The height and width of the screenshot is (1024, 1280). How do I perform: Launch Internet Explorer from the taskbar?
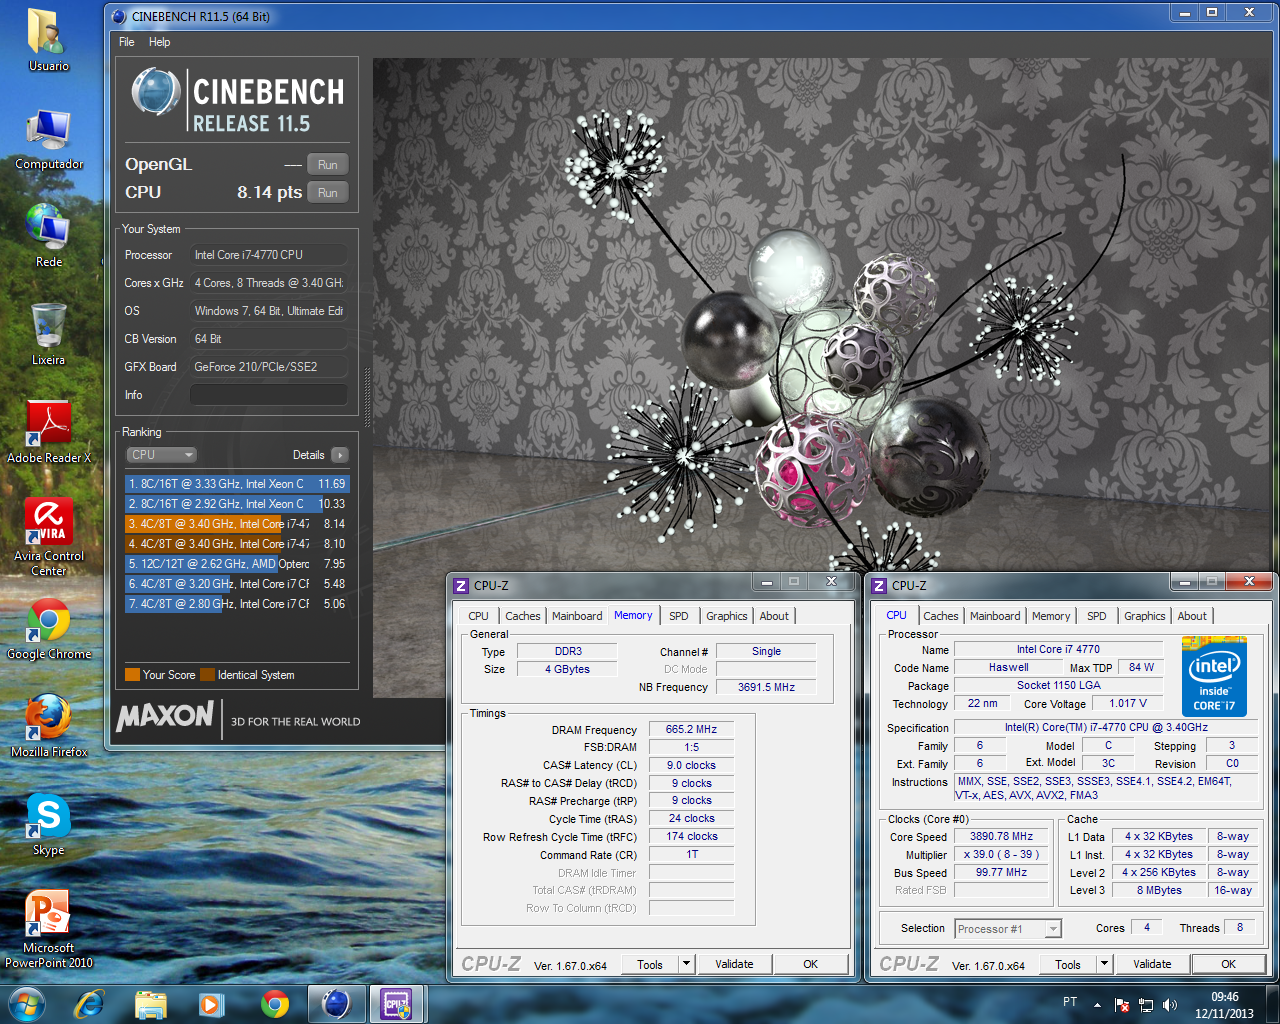coord(90,1004)
